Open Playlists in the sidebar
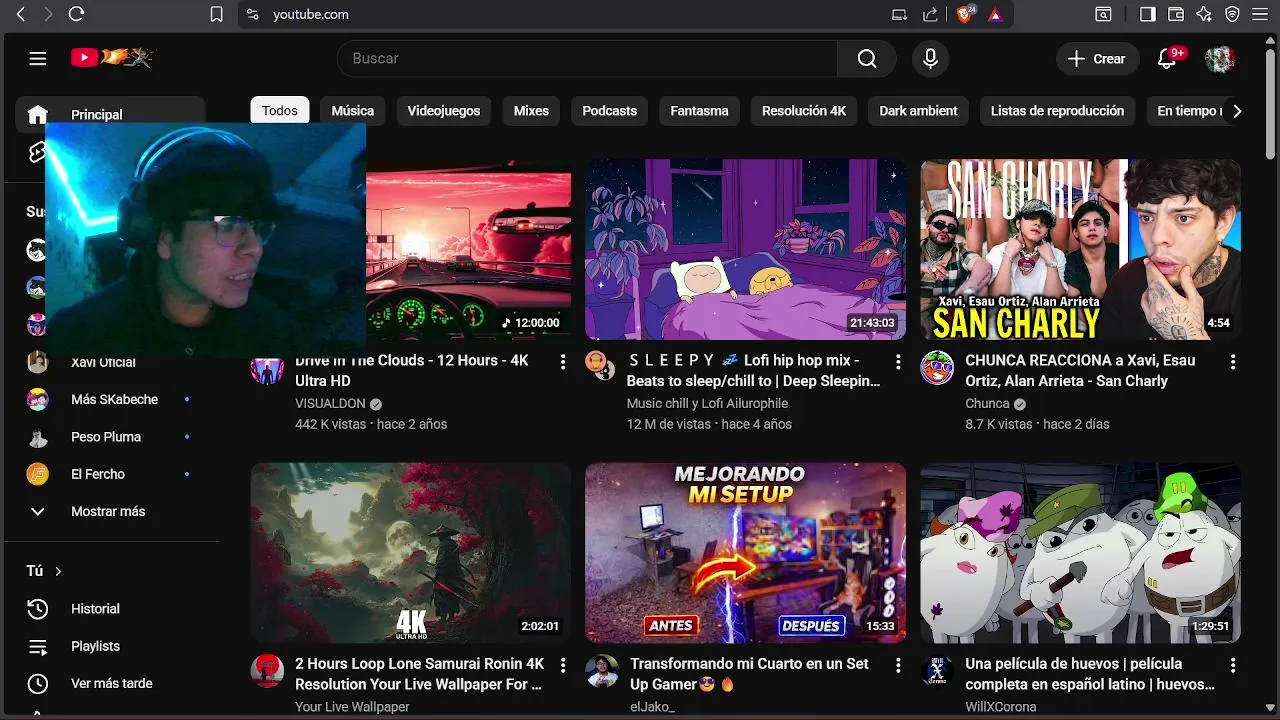1280x720 pixels. pos(110,646)
